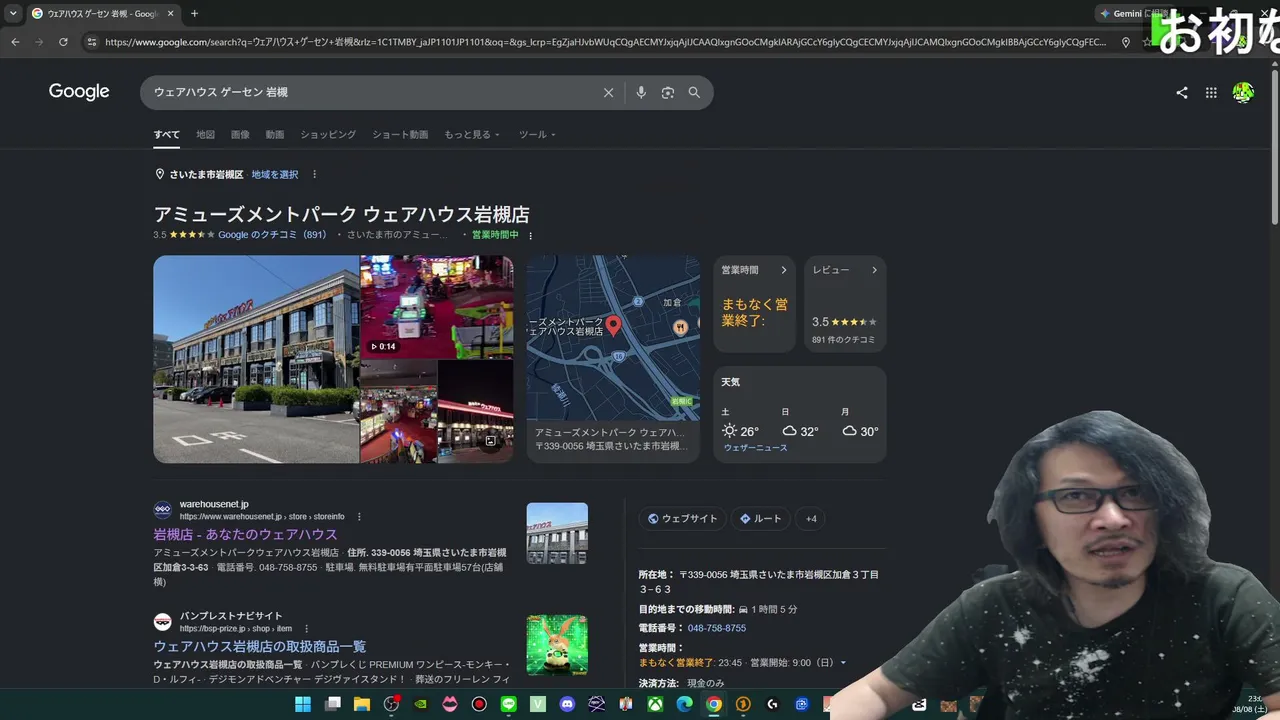Click the ウェブサイト button
Image resolution: width=1280 pixels, height=720 pixels.
pyautogui.click(x=683, y=519)
